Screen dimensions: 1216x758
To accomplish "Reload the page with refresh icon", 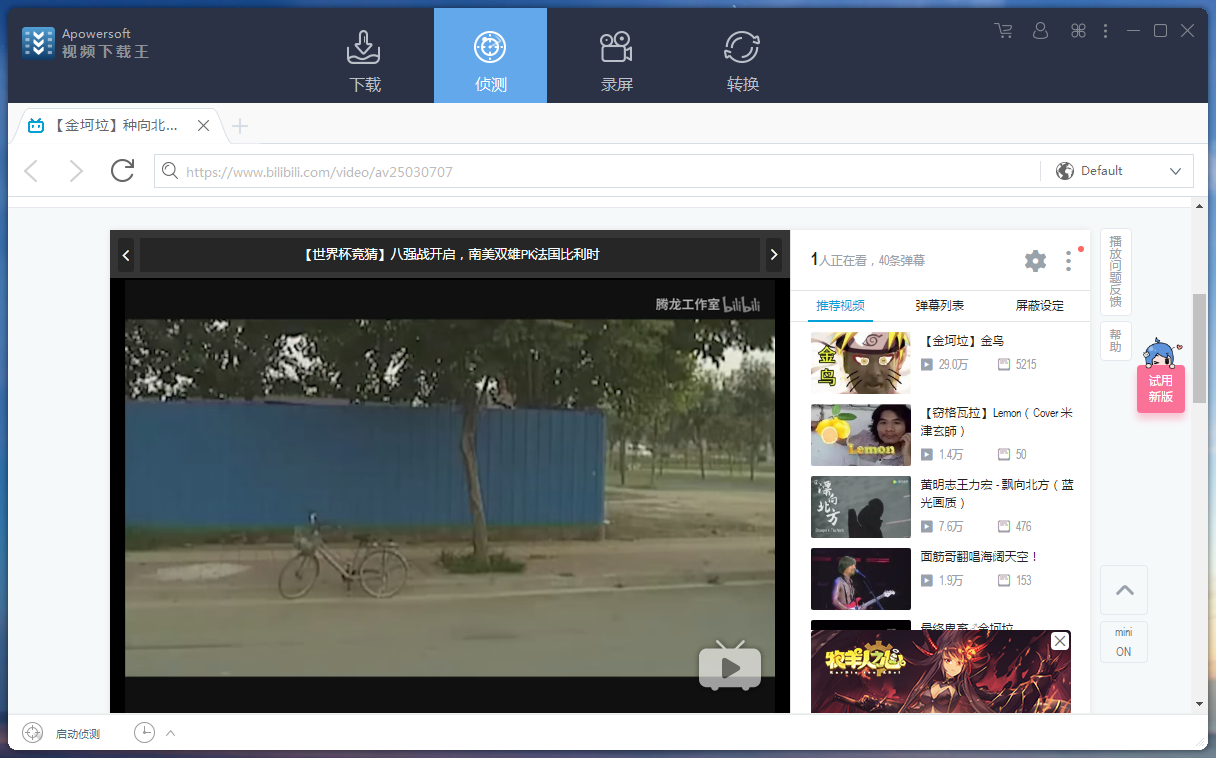I will (122, 171).
